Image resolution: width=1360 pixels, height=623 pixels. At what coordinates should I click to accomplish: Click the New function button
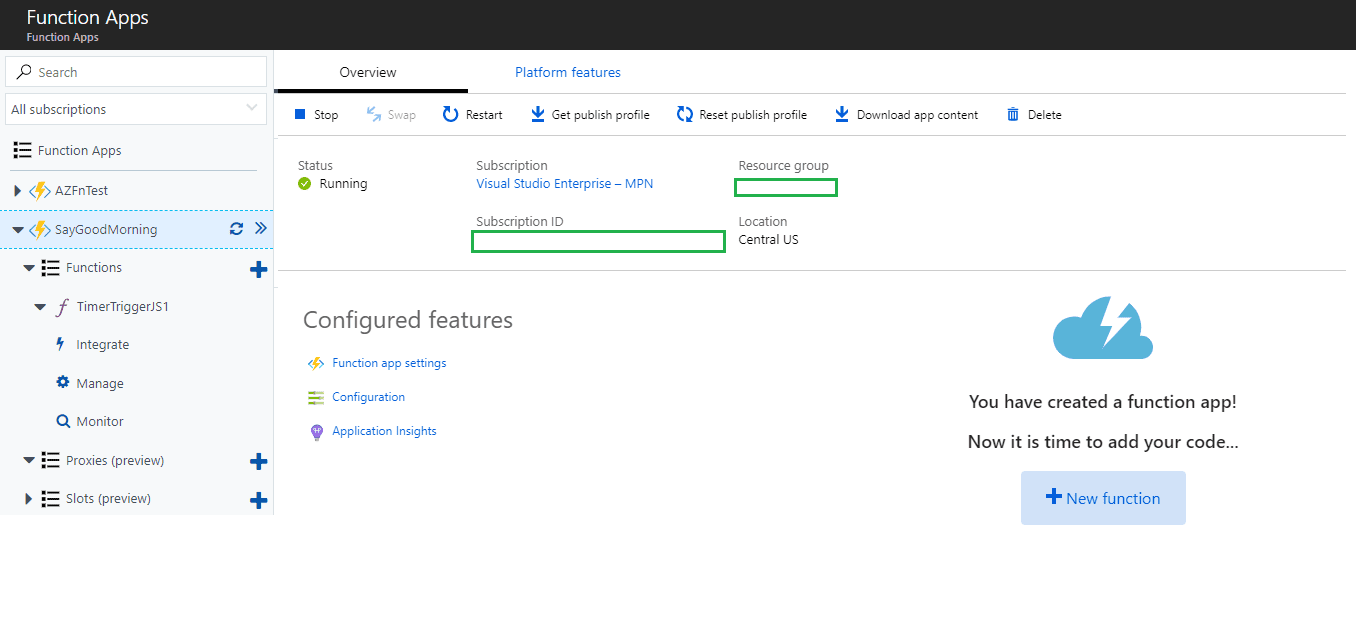click(x=1102, y=498)
